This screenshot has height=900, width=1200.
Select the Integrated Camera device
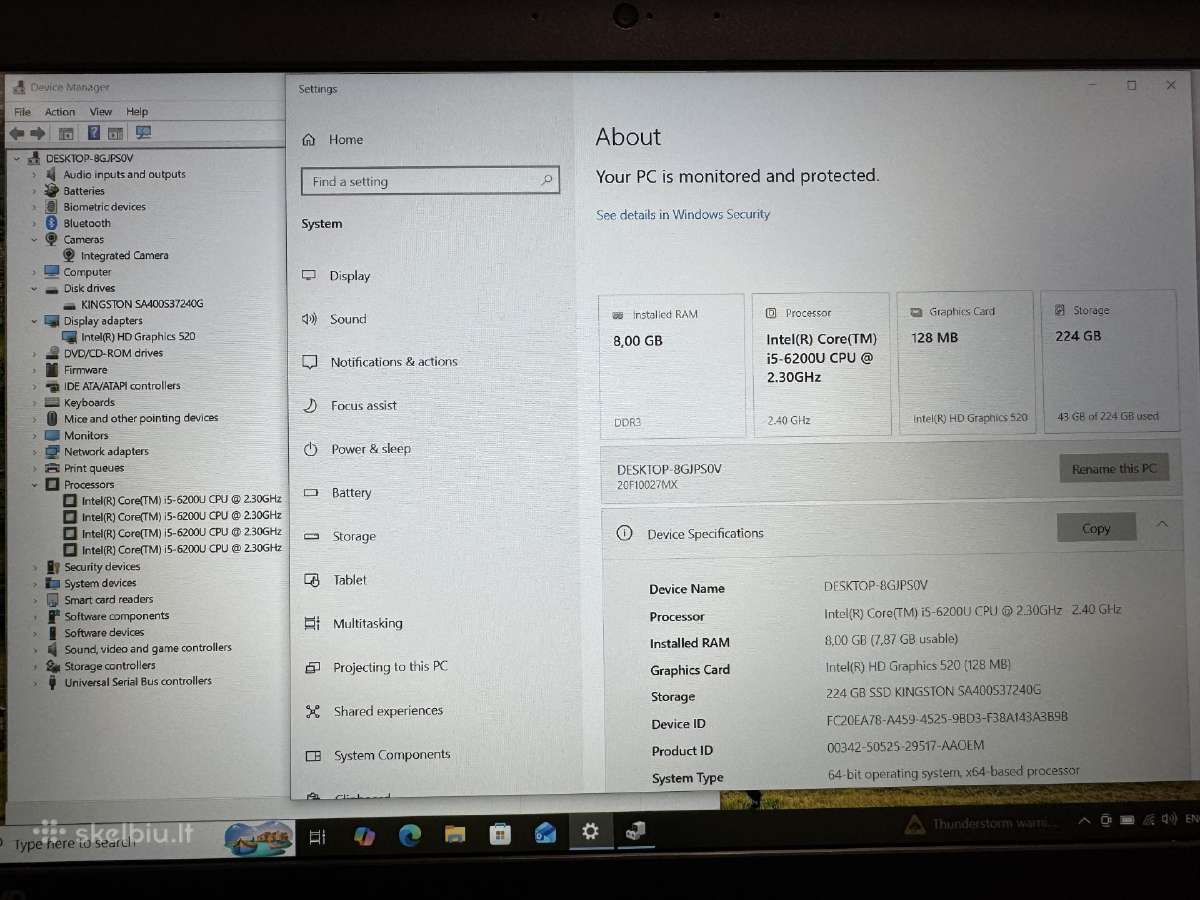point(124,255)
